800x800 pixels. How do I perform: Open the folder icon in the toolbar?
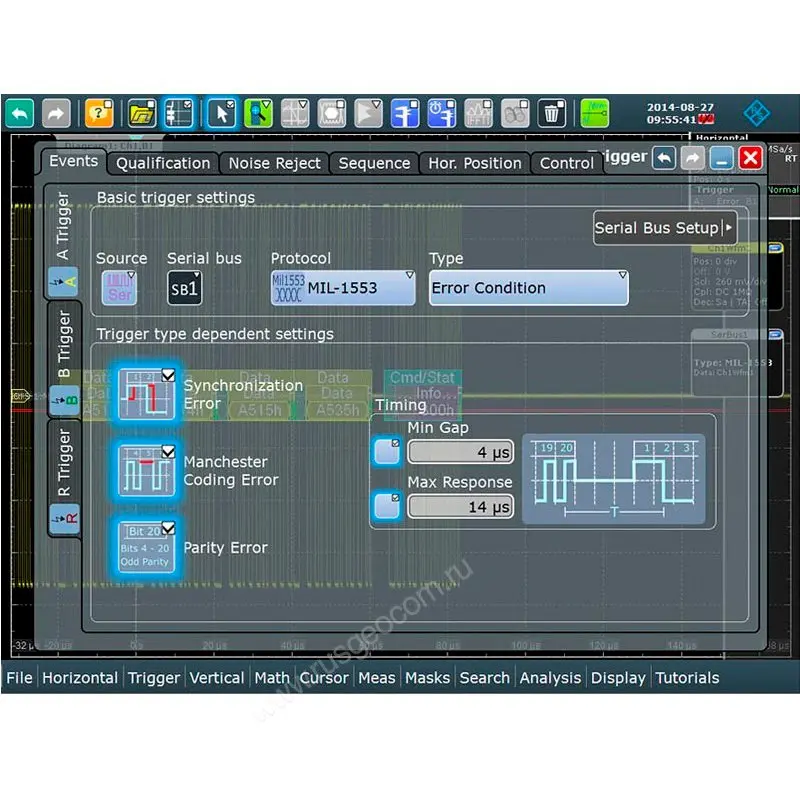click(142, 113)
